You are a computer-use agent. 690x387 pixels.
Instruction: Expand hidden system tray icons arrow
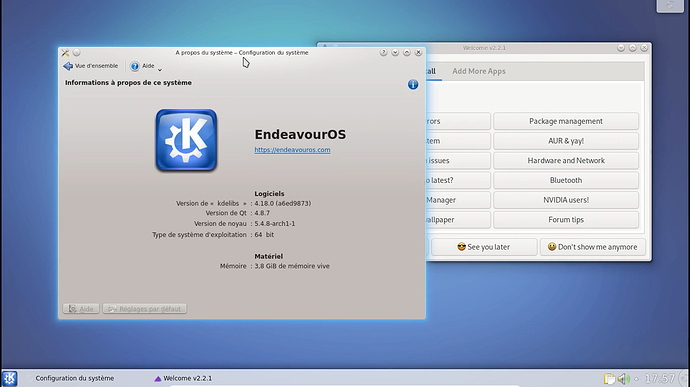click(636, 379)
